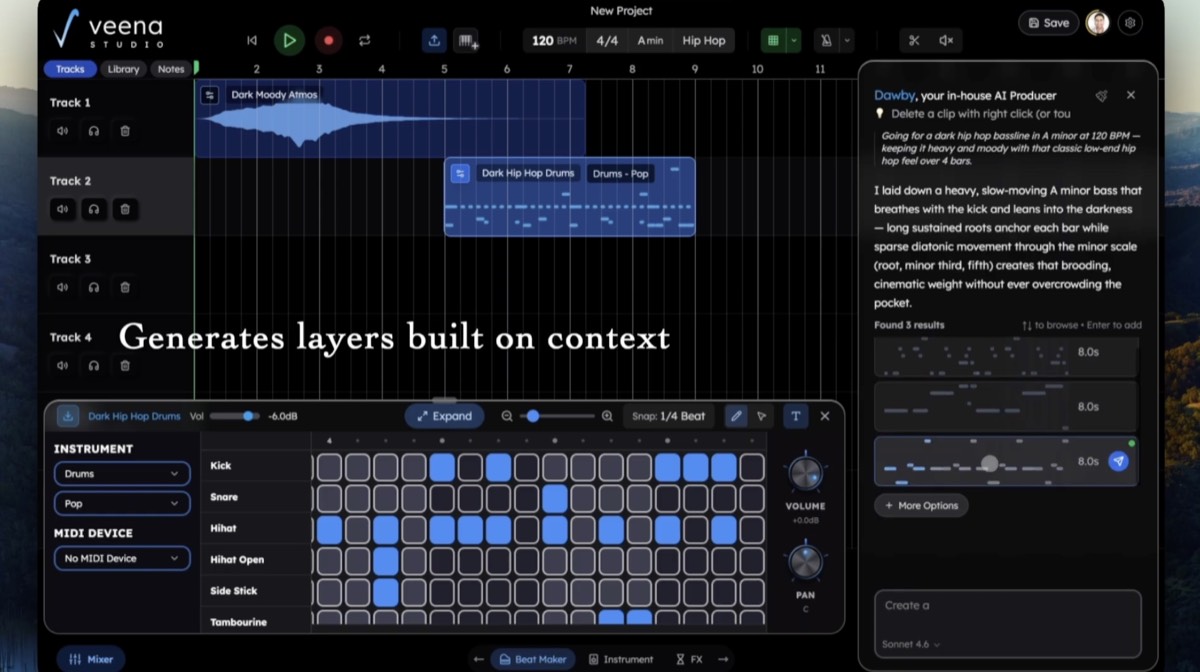Viewport: 1200px width, 672px height.
Task: Mute Track 2 with its speaker icon
Action: tap(62, 209)
